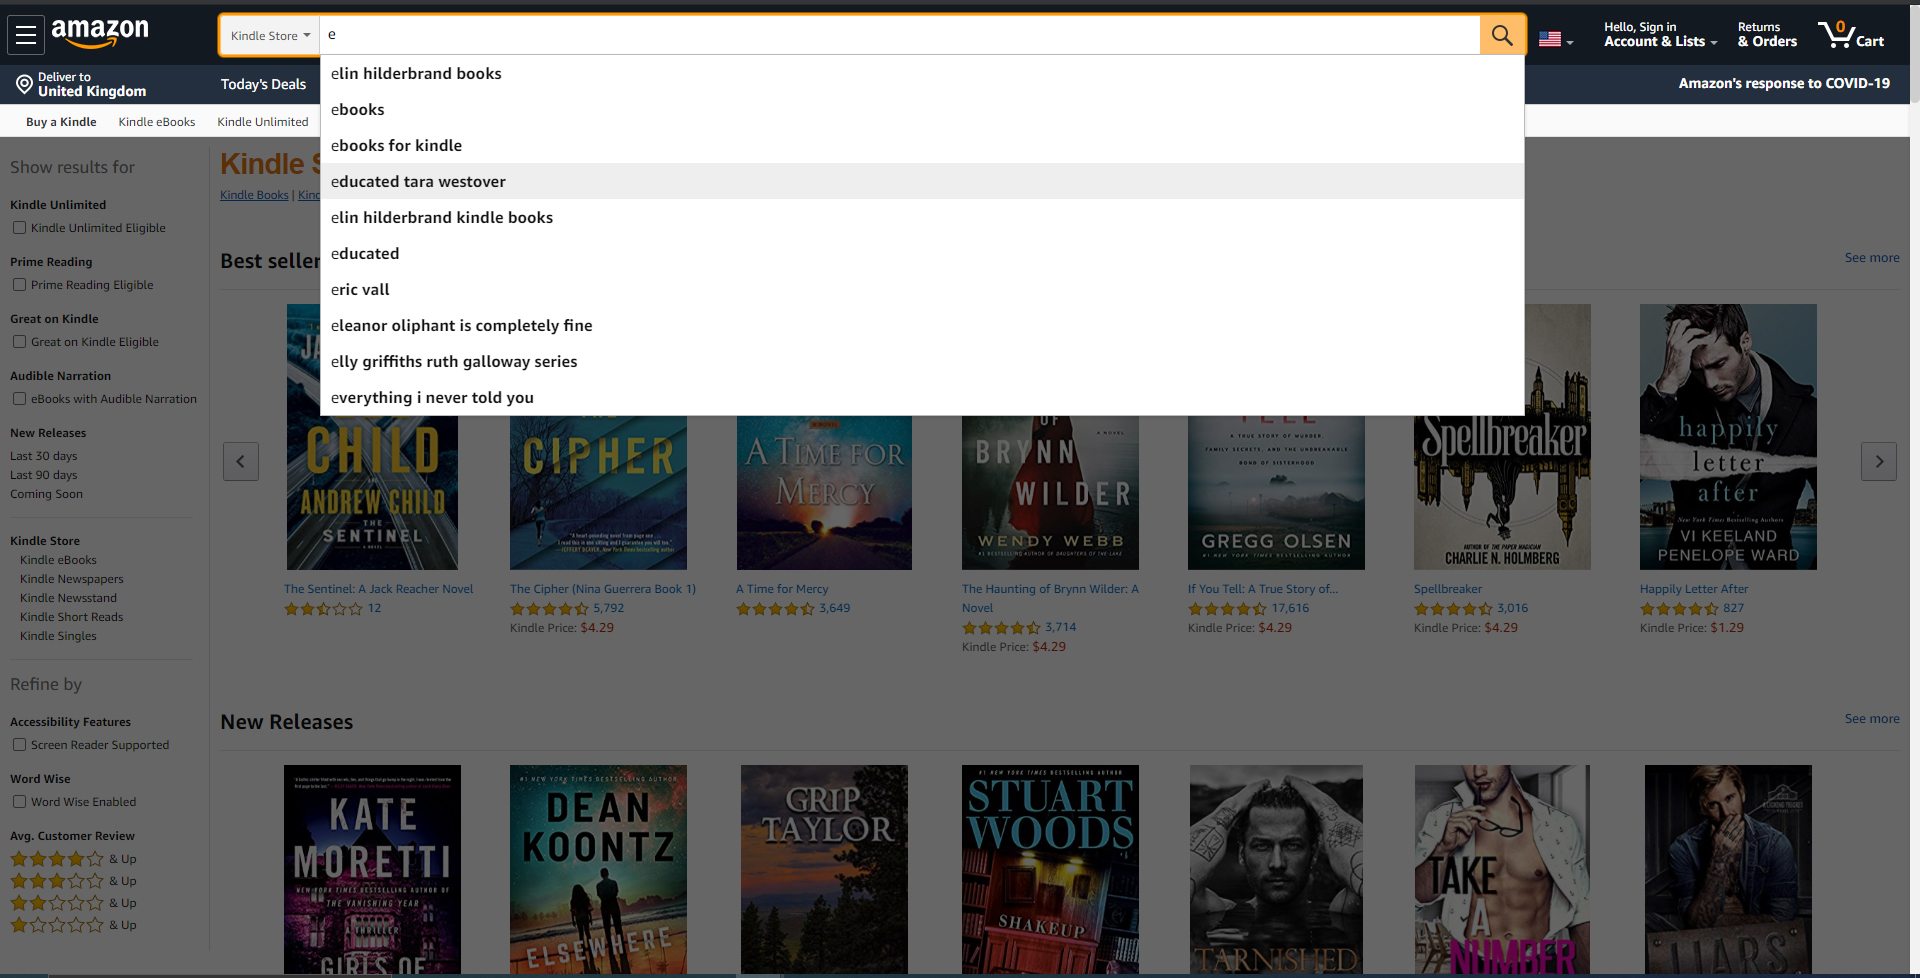Check Word Wise Enabled
Image resolution: width=1920 pixels, height=978 pixels.
pyautogui.click(x=19, y=802)
